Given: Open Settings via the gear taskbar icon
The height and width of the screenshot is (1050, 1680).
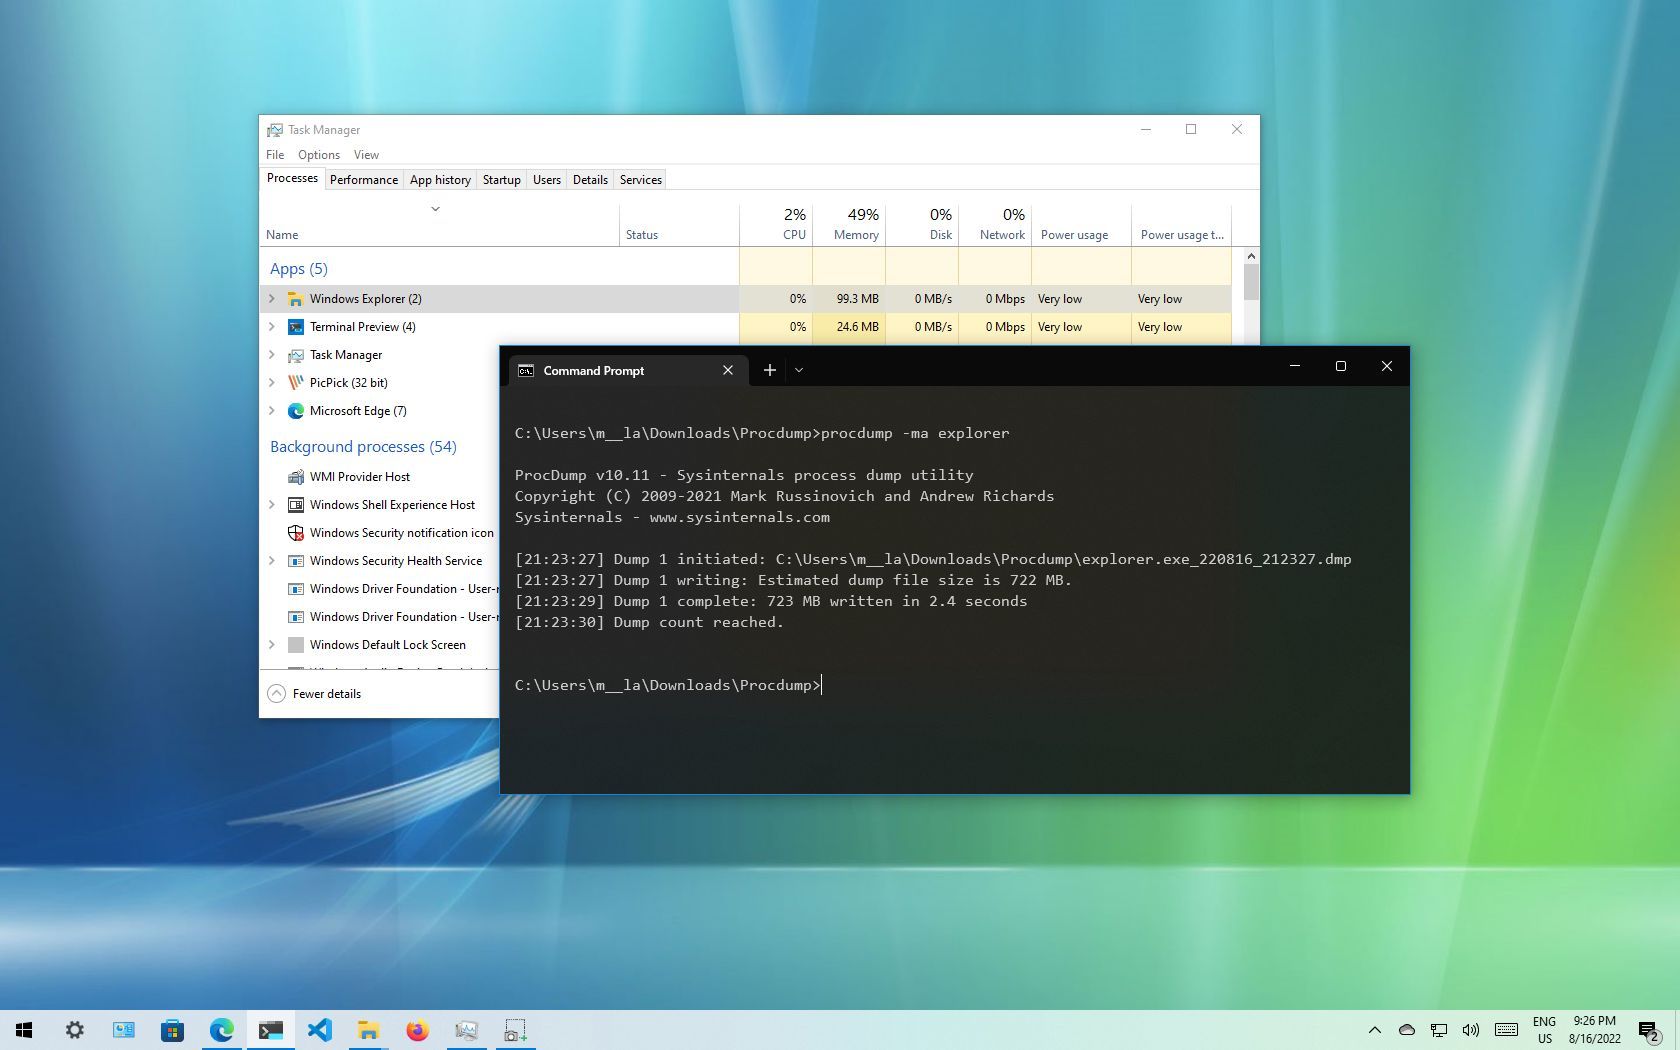Looking at the screenshot, I should [x=75, y=1030].
